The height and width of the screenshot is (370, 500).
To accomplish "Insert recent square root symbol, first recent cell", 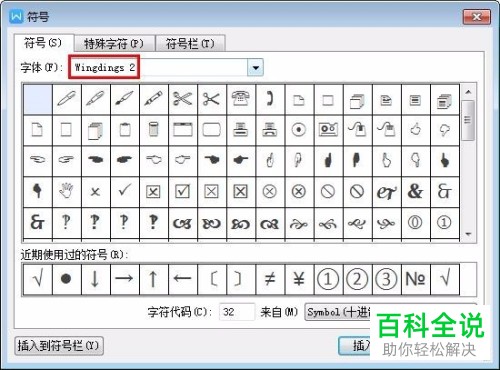I will pyautogui.click(x=38, y=279).
